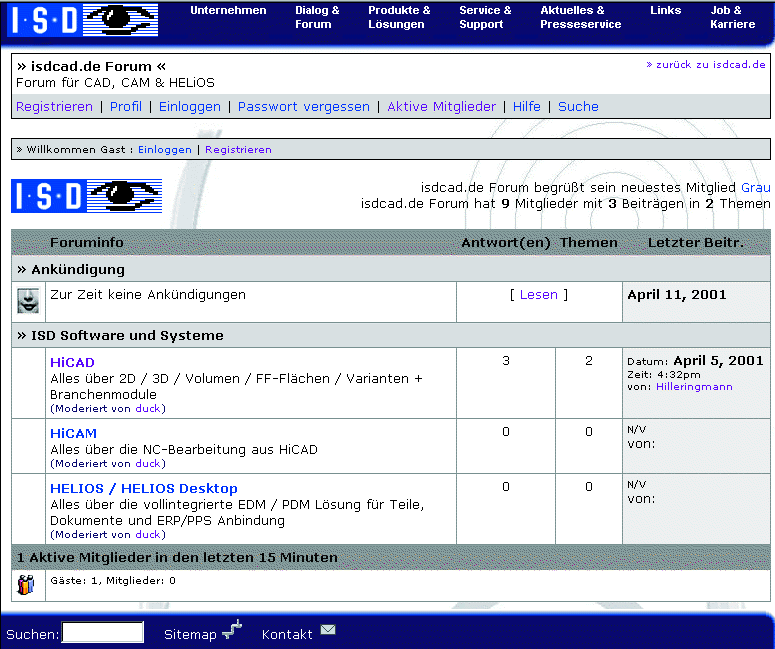Open the Produkte & Lösungen menu

[x=399, y=17]
